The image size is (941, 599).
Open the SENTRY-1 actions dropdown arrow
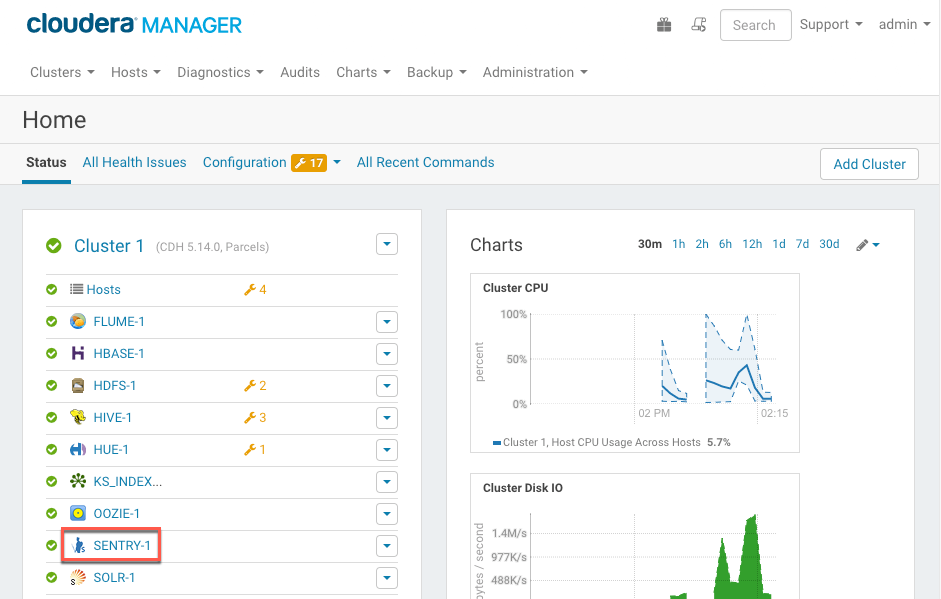point(387,546)
